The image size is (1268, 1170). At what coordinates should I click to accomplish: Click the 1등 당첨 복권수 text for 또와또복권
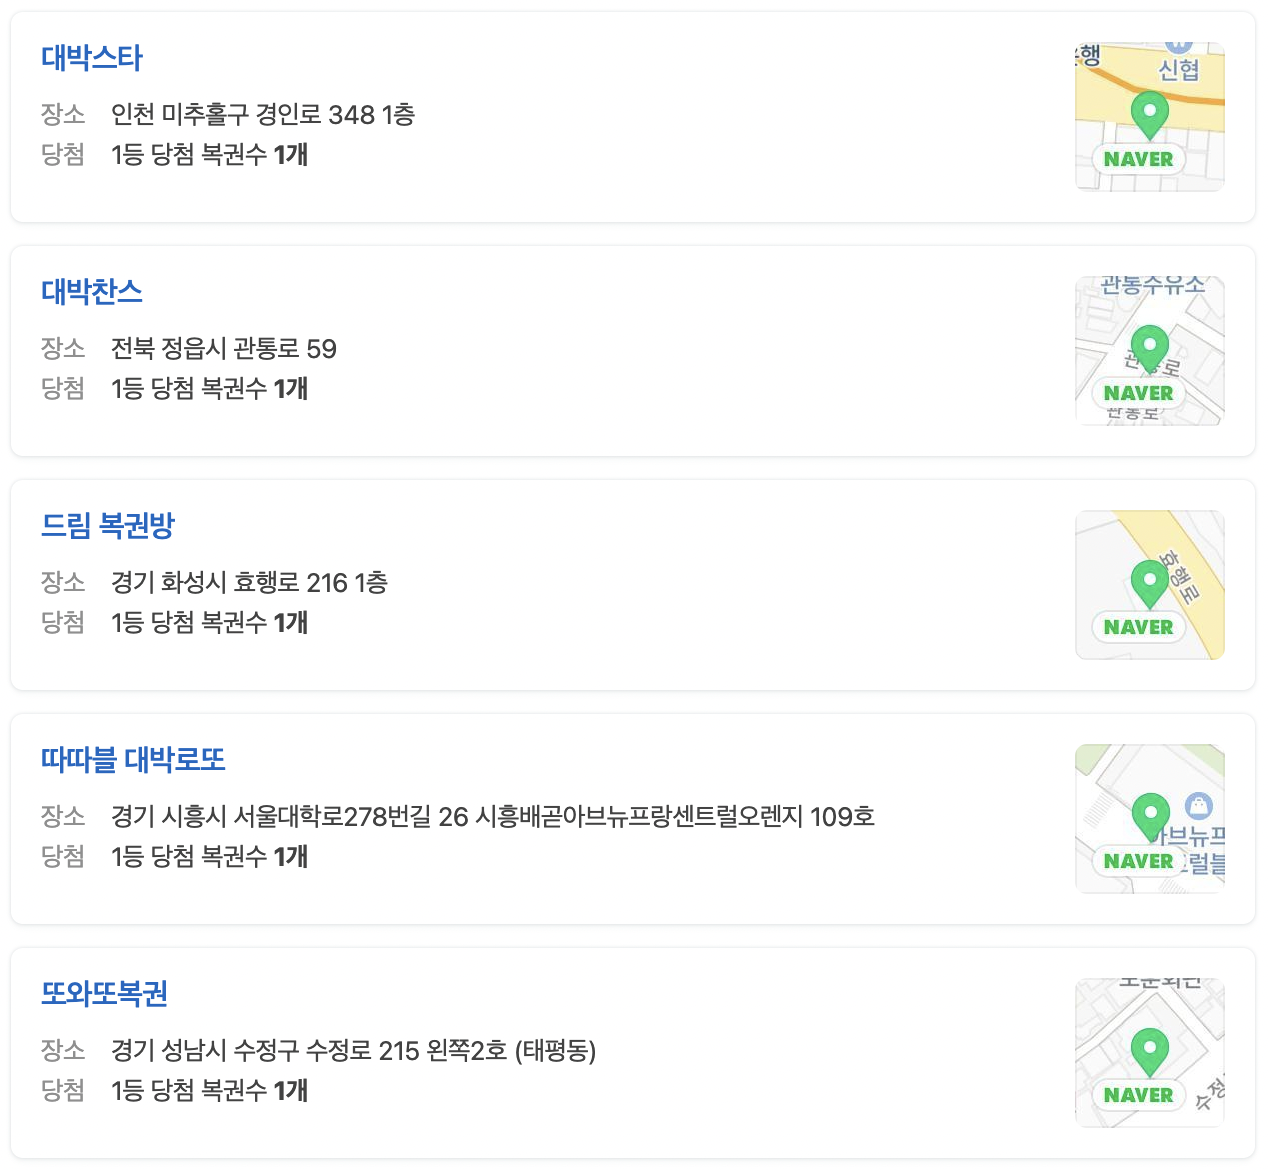click(209, 1092)
